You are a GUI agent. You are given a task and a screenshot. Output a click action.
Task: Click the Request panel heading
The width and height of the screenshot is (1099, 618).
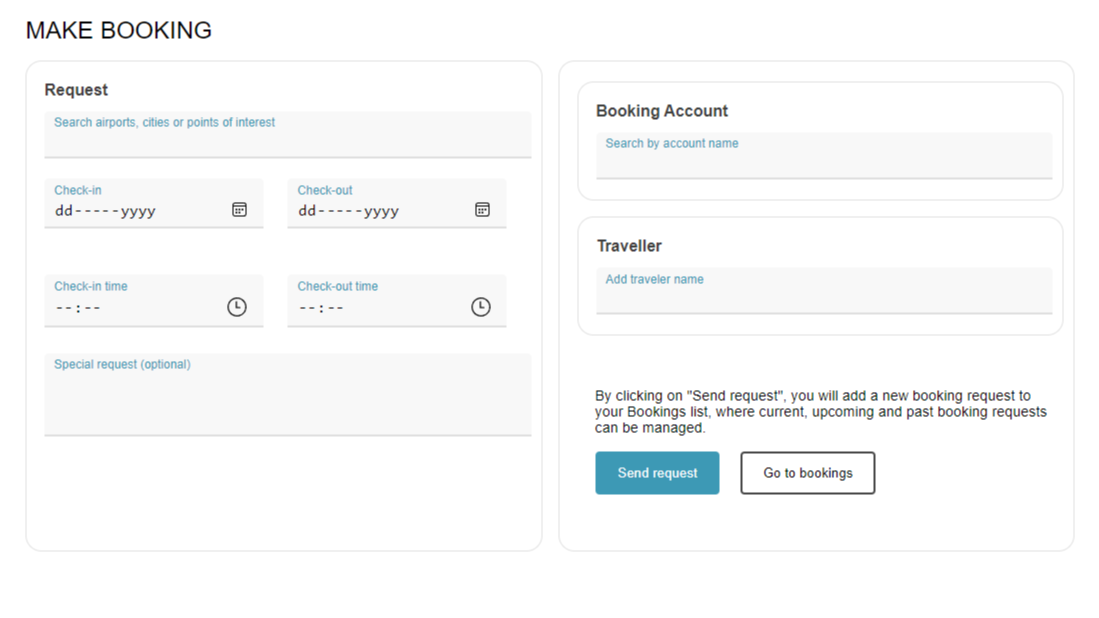pos(77,89)
